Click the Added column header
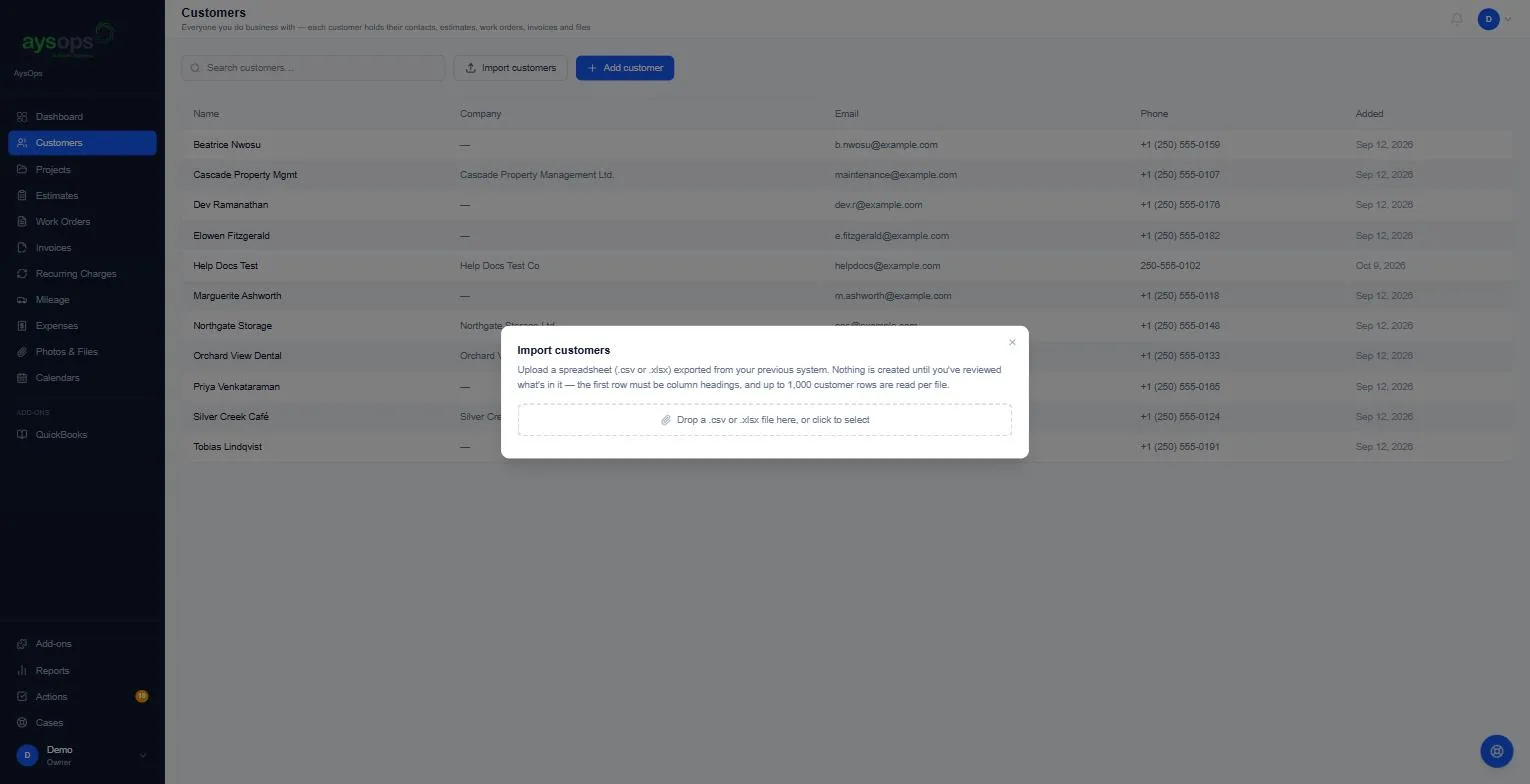 pyautogui.click(x=1370, y=114)
